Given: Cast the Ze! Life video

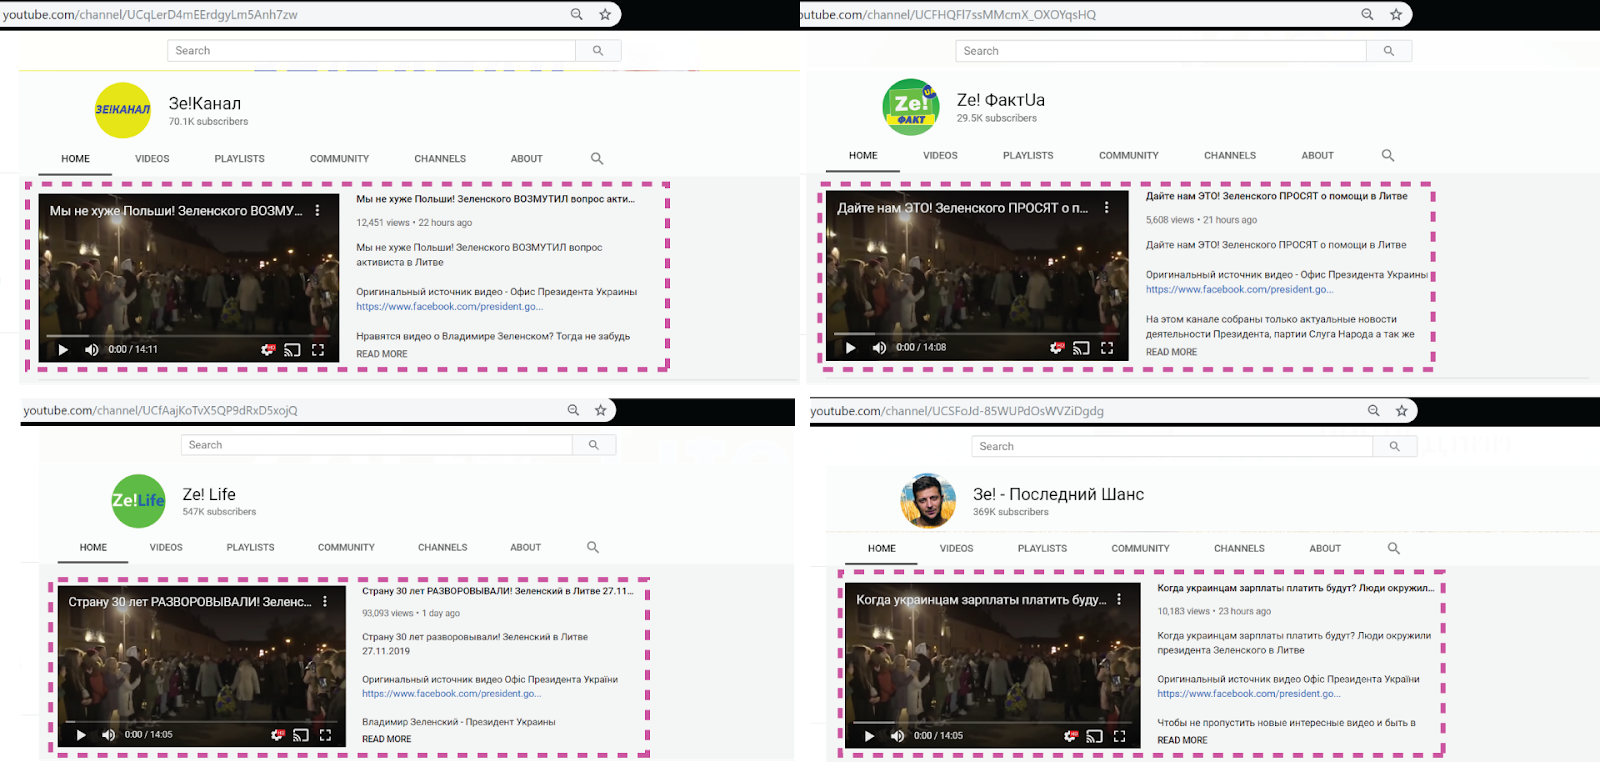Looking at the screenshot, I should (301, 735).
